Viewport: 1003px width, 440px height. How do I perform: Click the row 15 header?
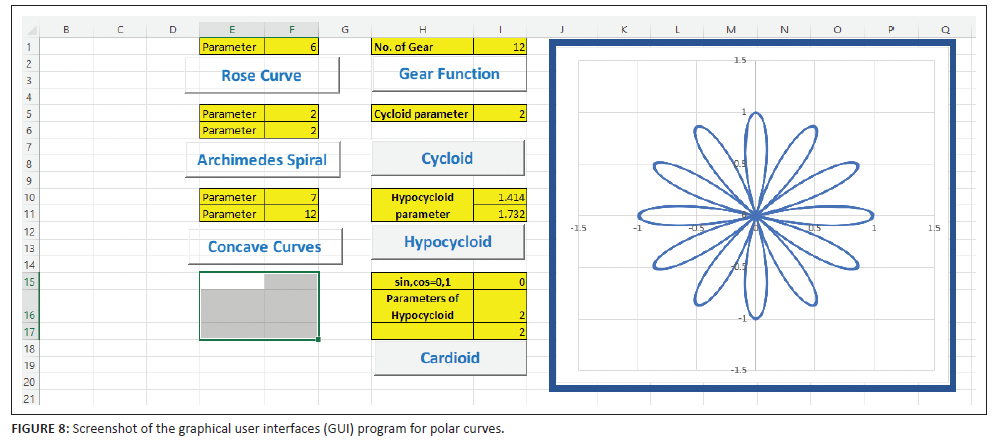pyautogui.click(x=28, y=282)
